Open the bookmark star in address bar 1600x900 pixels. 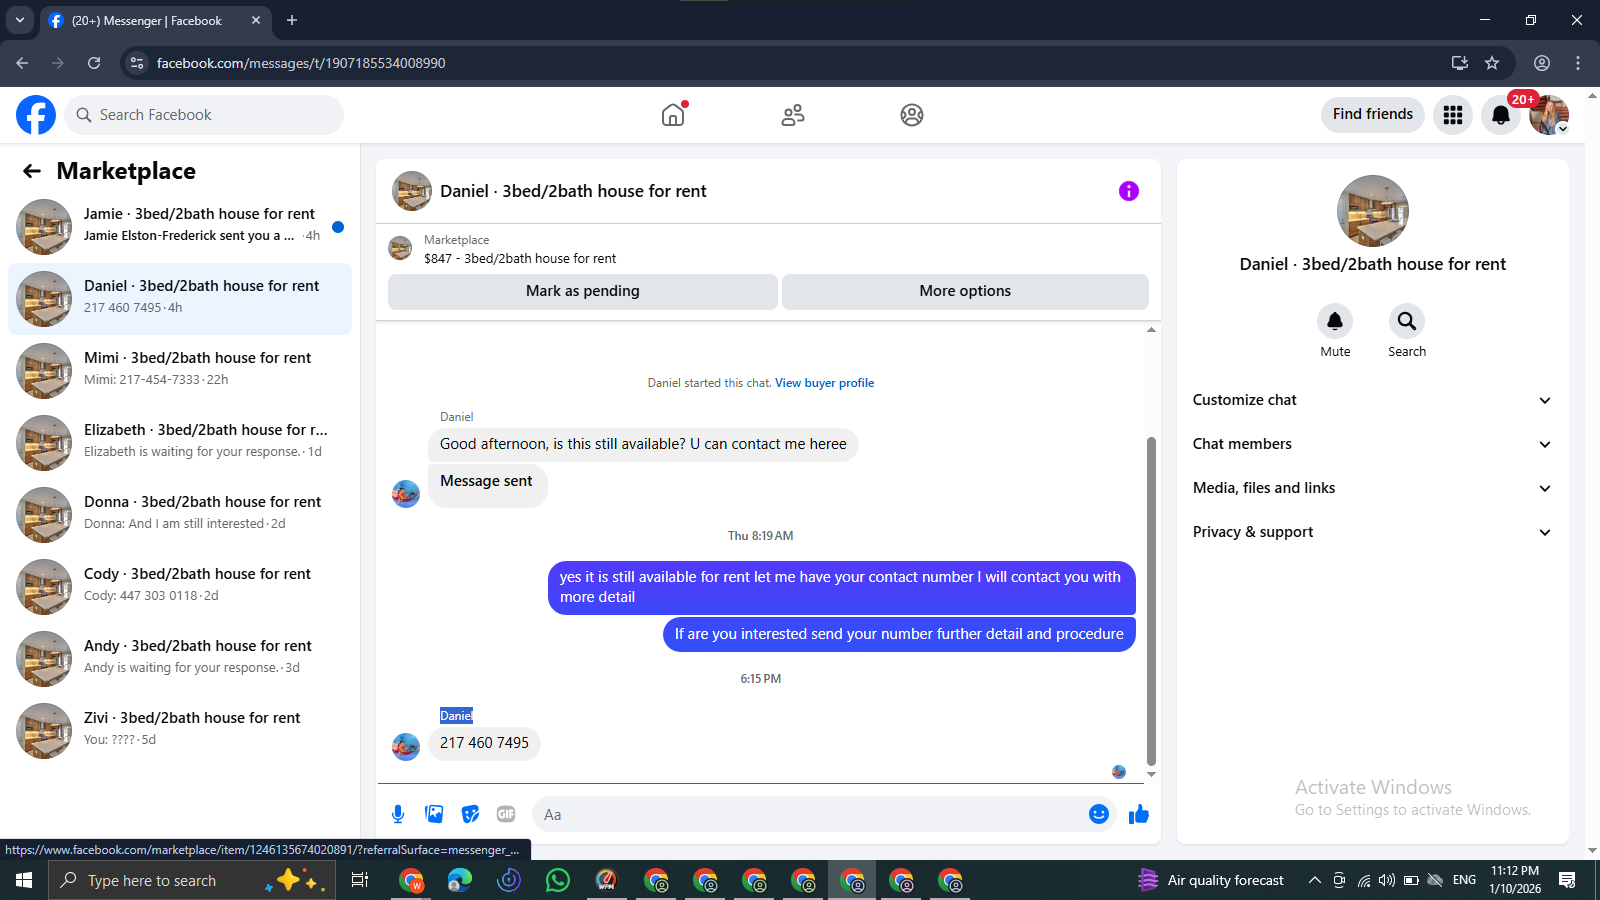point(1492,63)
